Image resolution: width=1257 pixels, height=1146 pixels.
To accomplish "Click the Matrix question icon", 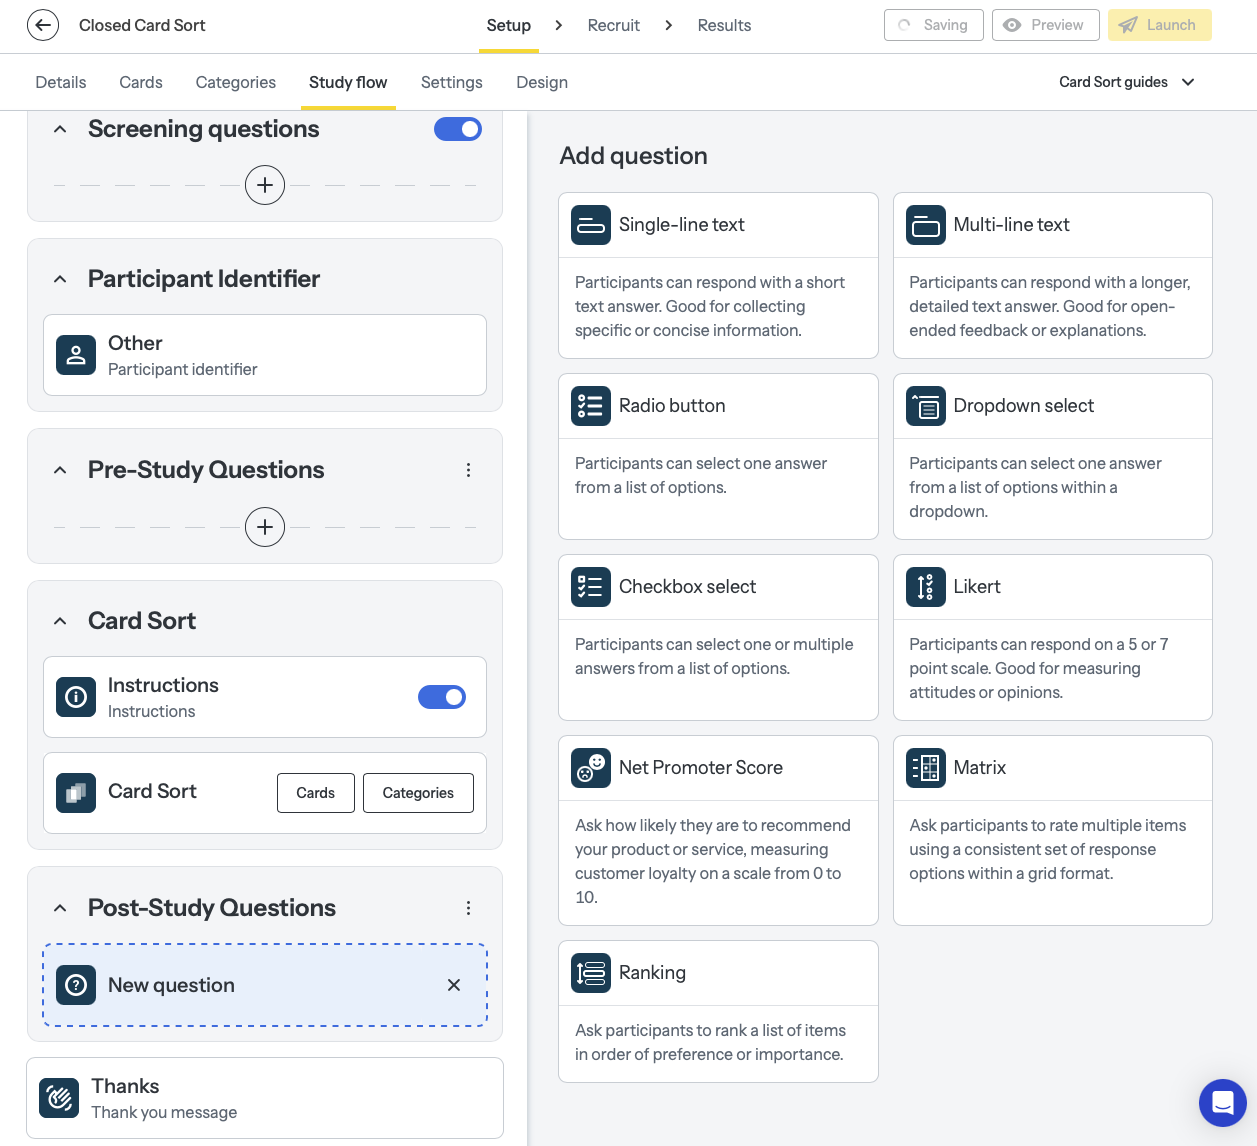I will click(926, 768).
